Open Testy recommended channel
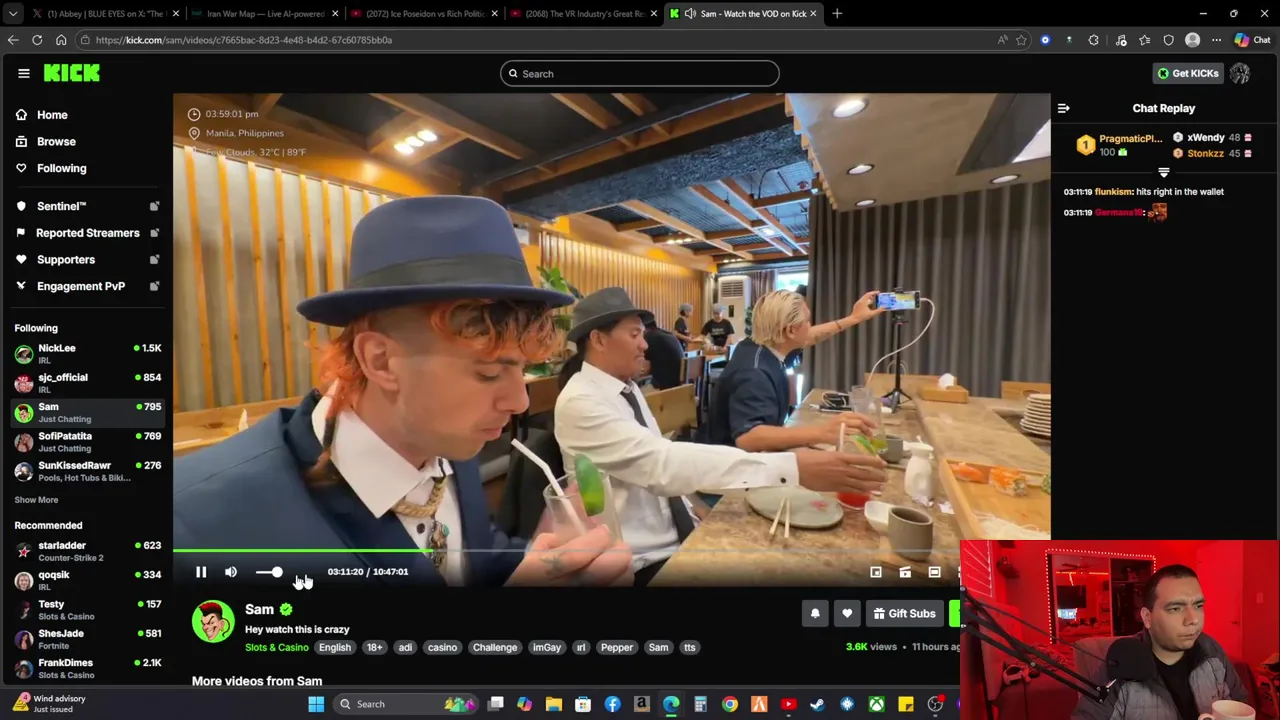Image resolution: width=1280 pixels, height=720 pixels. pyautogui.click(x=87, y=609)
